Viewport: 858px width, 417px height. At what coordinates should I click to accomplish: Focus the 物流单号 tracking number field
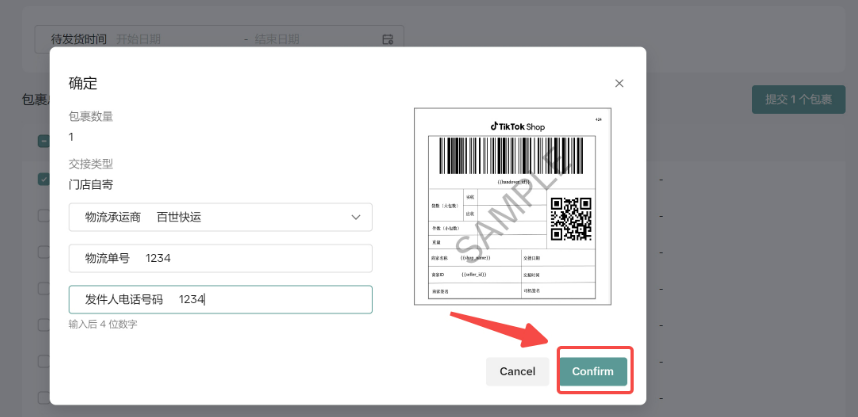pyautogui.click(x=220, y=258)
